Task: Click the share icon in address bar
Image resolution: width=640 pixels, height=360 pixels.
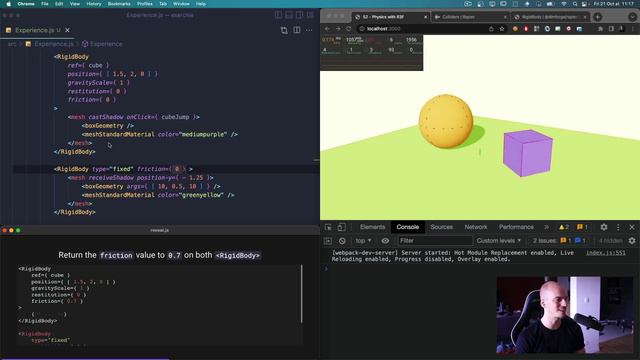Action: click(x=491, y=29)
